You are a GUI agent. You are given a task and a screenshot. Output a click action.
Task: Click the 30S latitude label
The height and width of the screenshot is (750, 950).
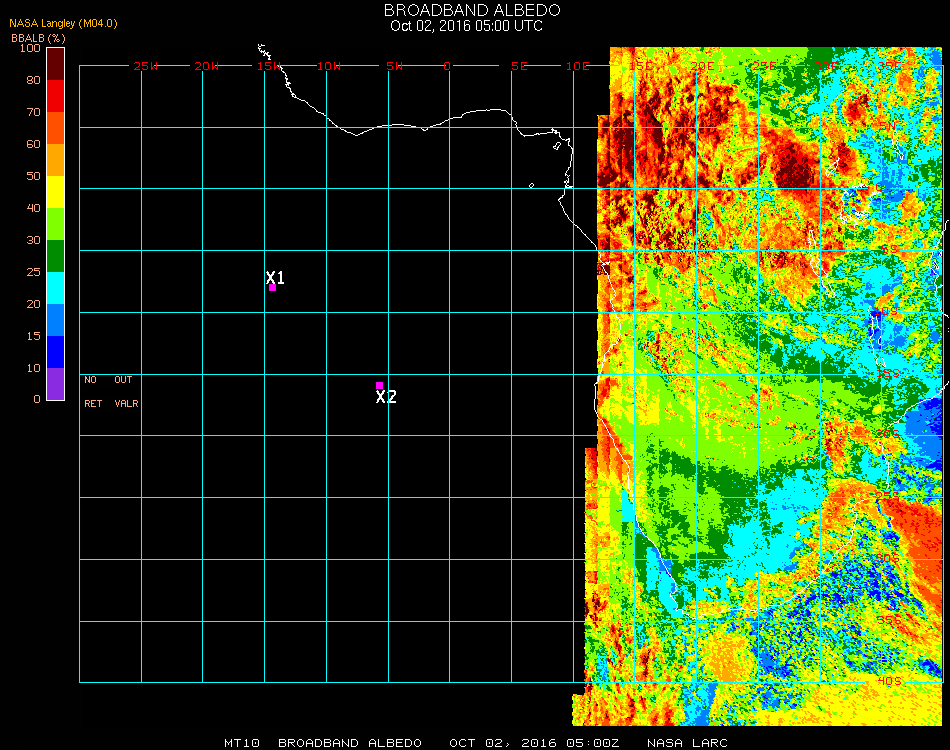coord(888,558)
